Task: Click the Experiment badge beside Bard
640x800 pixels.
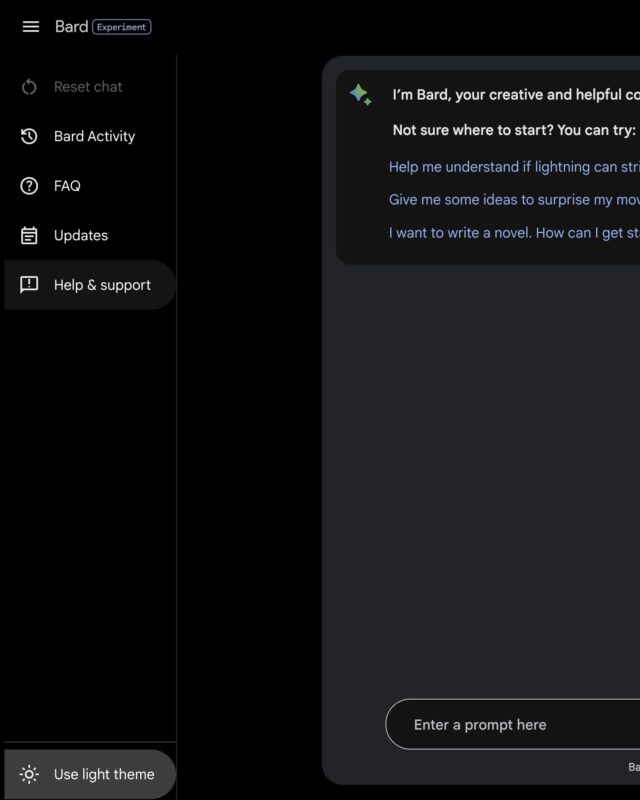Action: pyautogui.click(x=121, y=27)
